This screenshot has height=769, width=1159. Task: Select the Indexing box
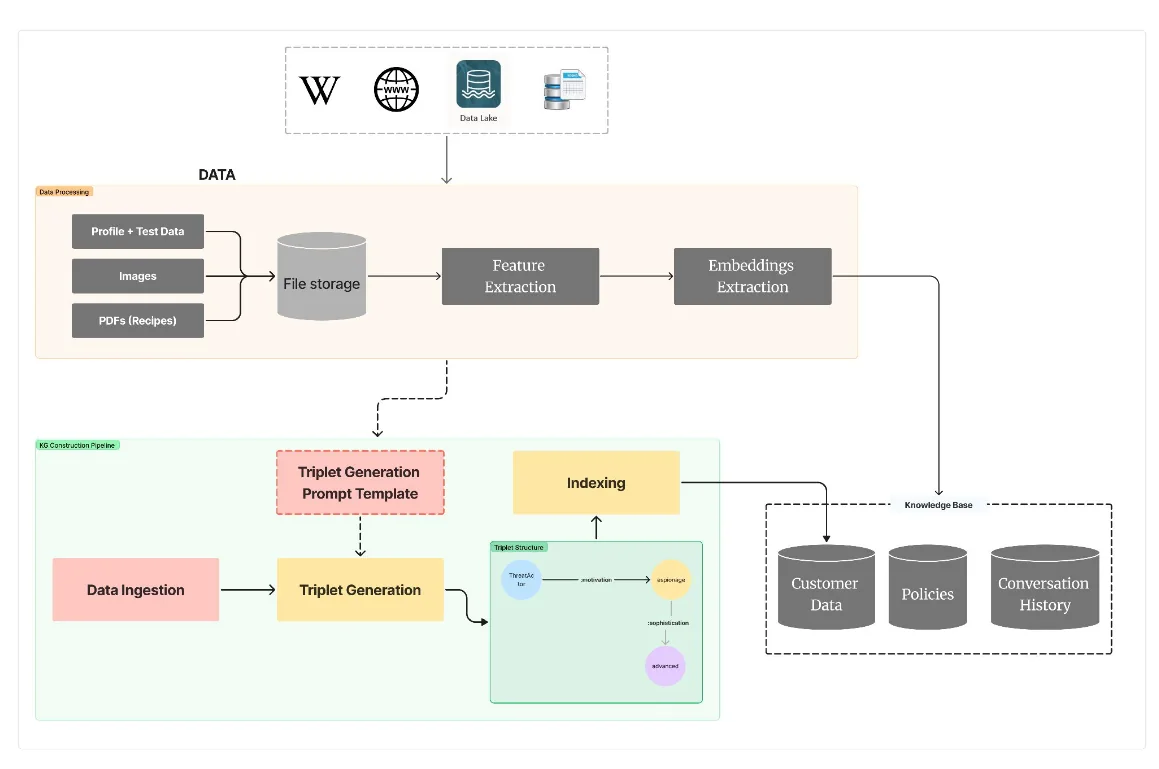click(x=597, y=483)
